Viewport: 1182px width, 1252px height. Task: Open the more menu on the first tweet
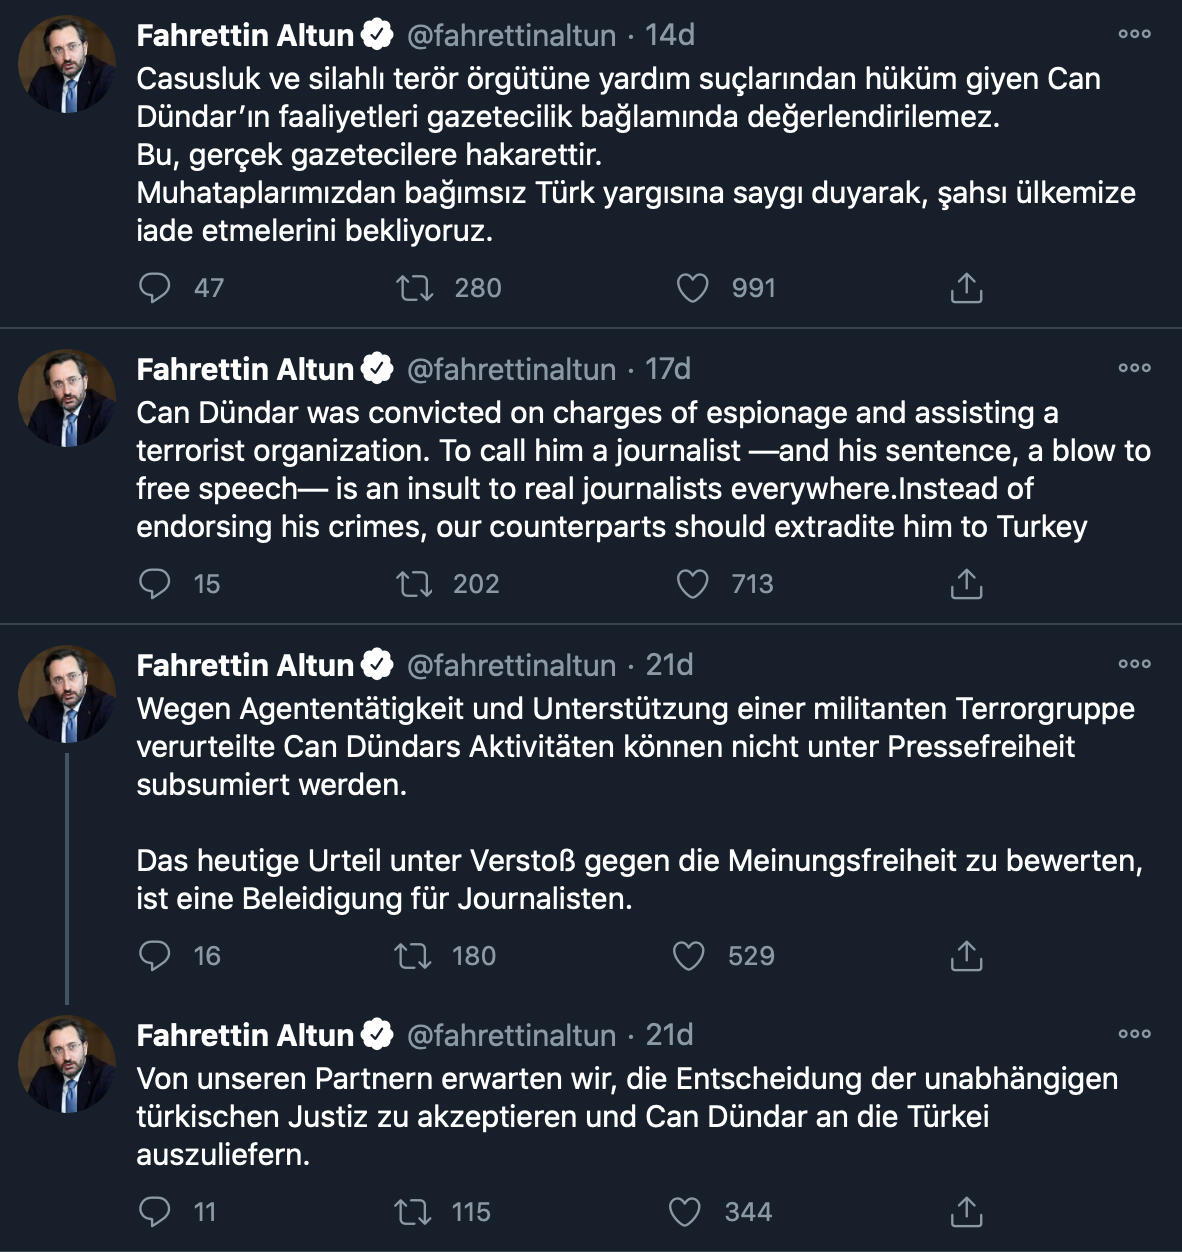[x=1135, y=33]
